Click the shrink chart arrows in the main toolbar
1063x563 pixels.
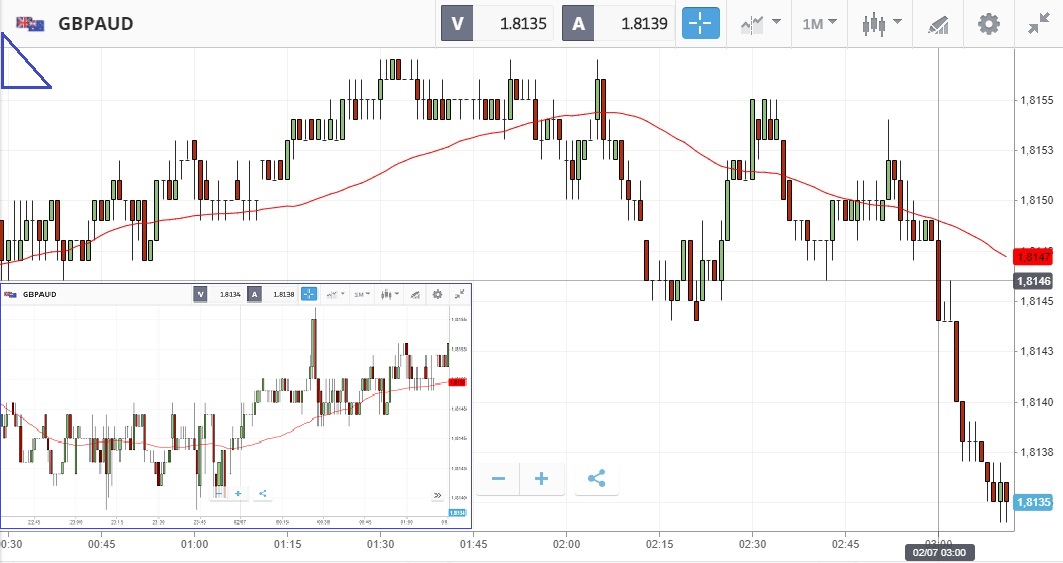[x=1038, y=23]
